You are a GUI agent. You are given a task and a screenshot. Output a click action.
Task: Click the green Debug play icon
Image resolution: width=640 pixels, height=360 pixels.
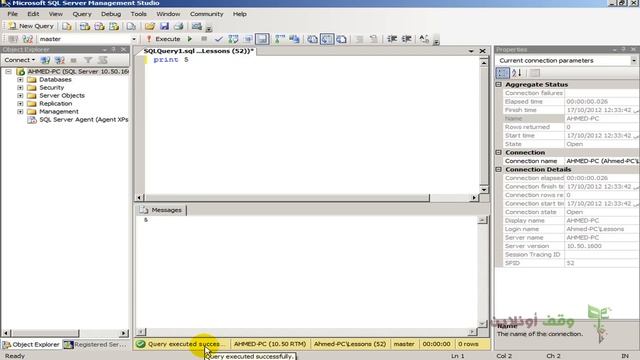(190, 39)
